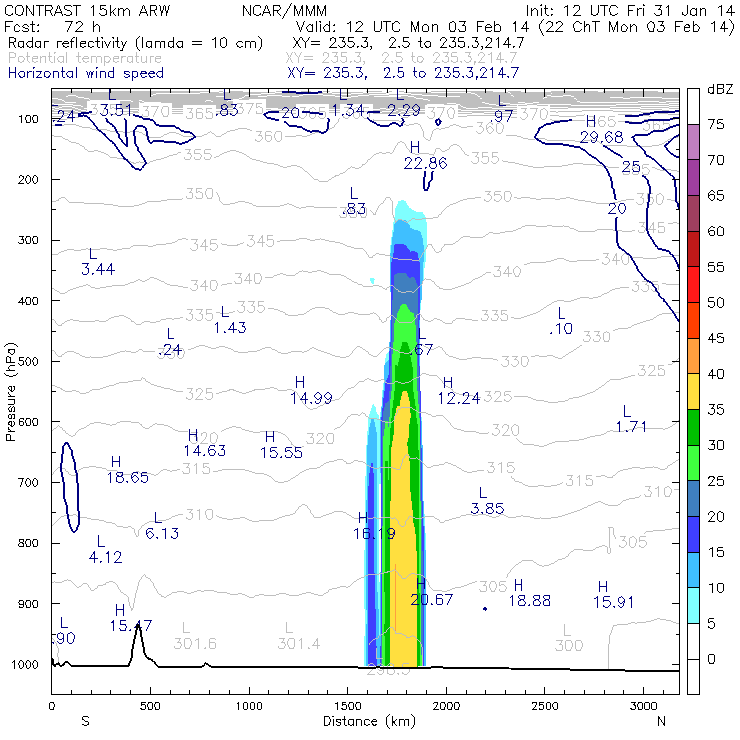The height and width of the screenshot is (740, 740).
Task: Click the wind minimum value '3.85'
Action: pyautogui.click(x=487, y=509)
